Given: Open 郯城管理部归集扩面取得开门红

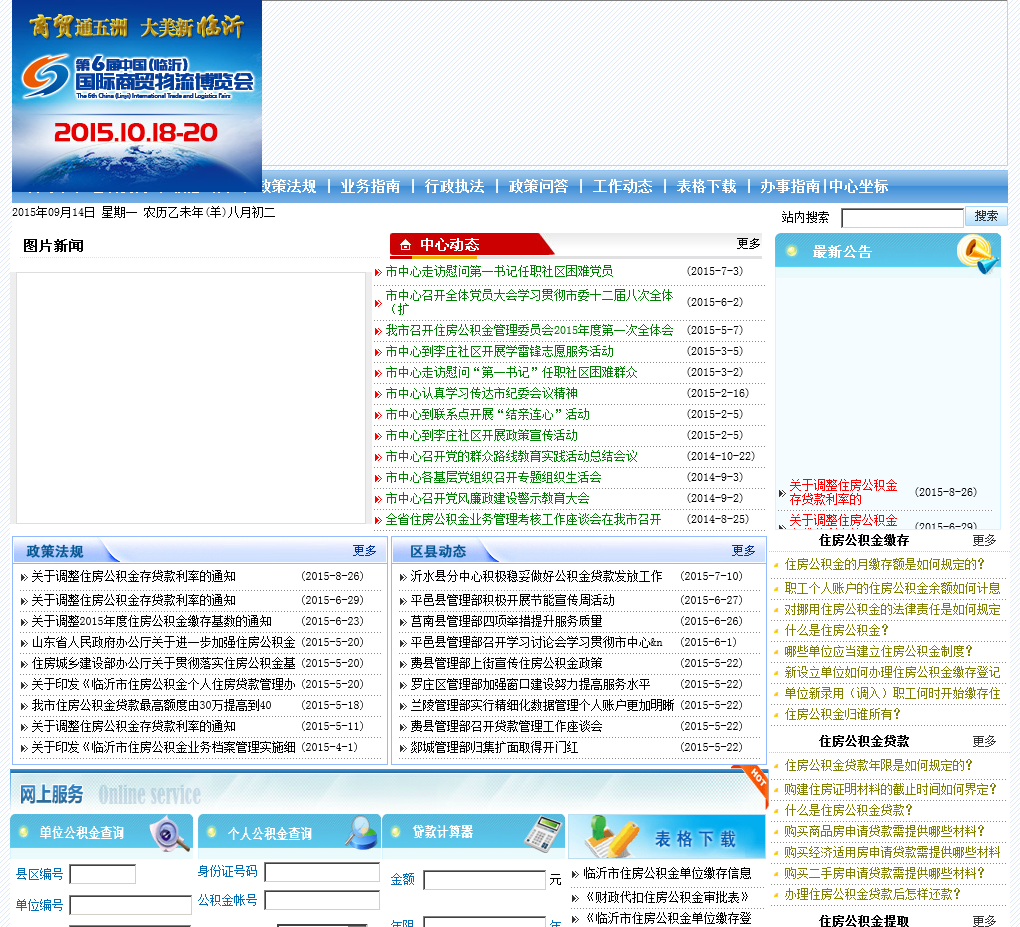Looking at the screenshot, I should (494, 747).
